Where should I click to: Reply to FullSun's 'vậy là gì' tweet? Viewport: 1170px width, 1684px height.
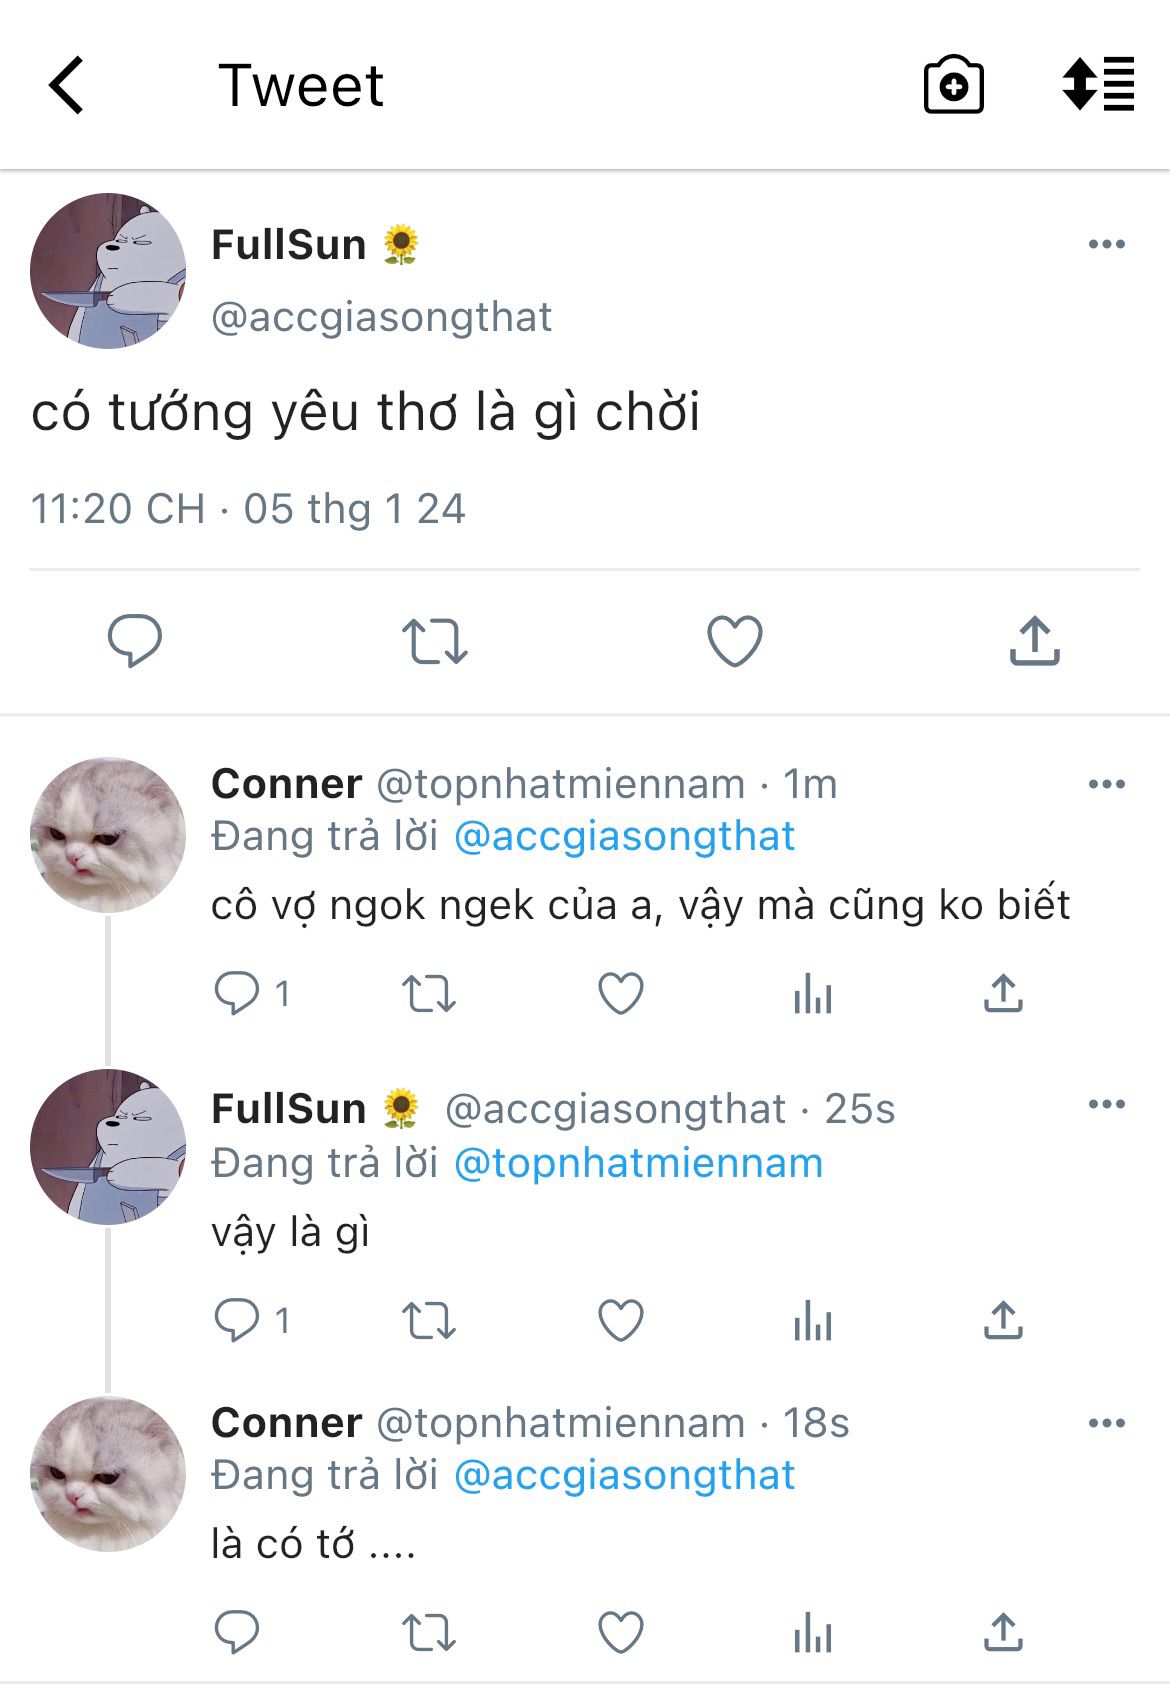pos(237,1321)
